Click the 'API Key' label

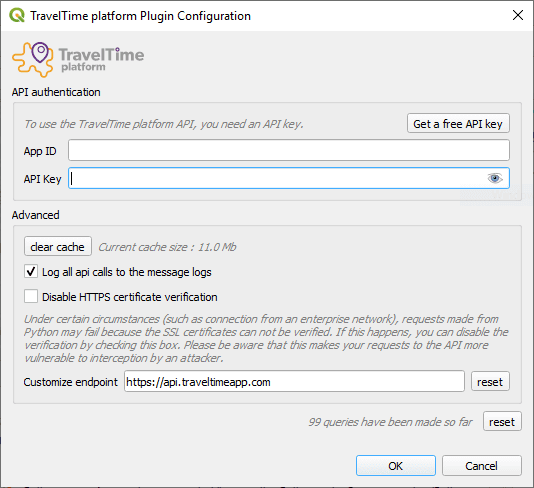(43, 179)
